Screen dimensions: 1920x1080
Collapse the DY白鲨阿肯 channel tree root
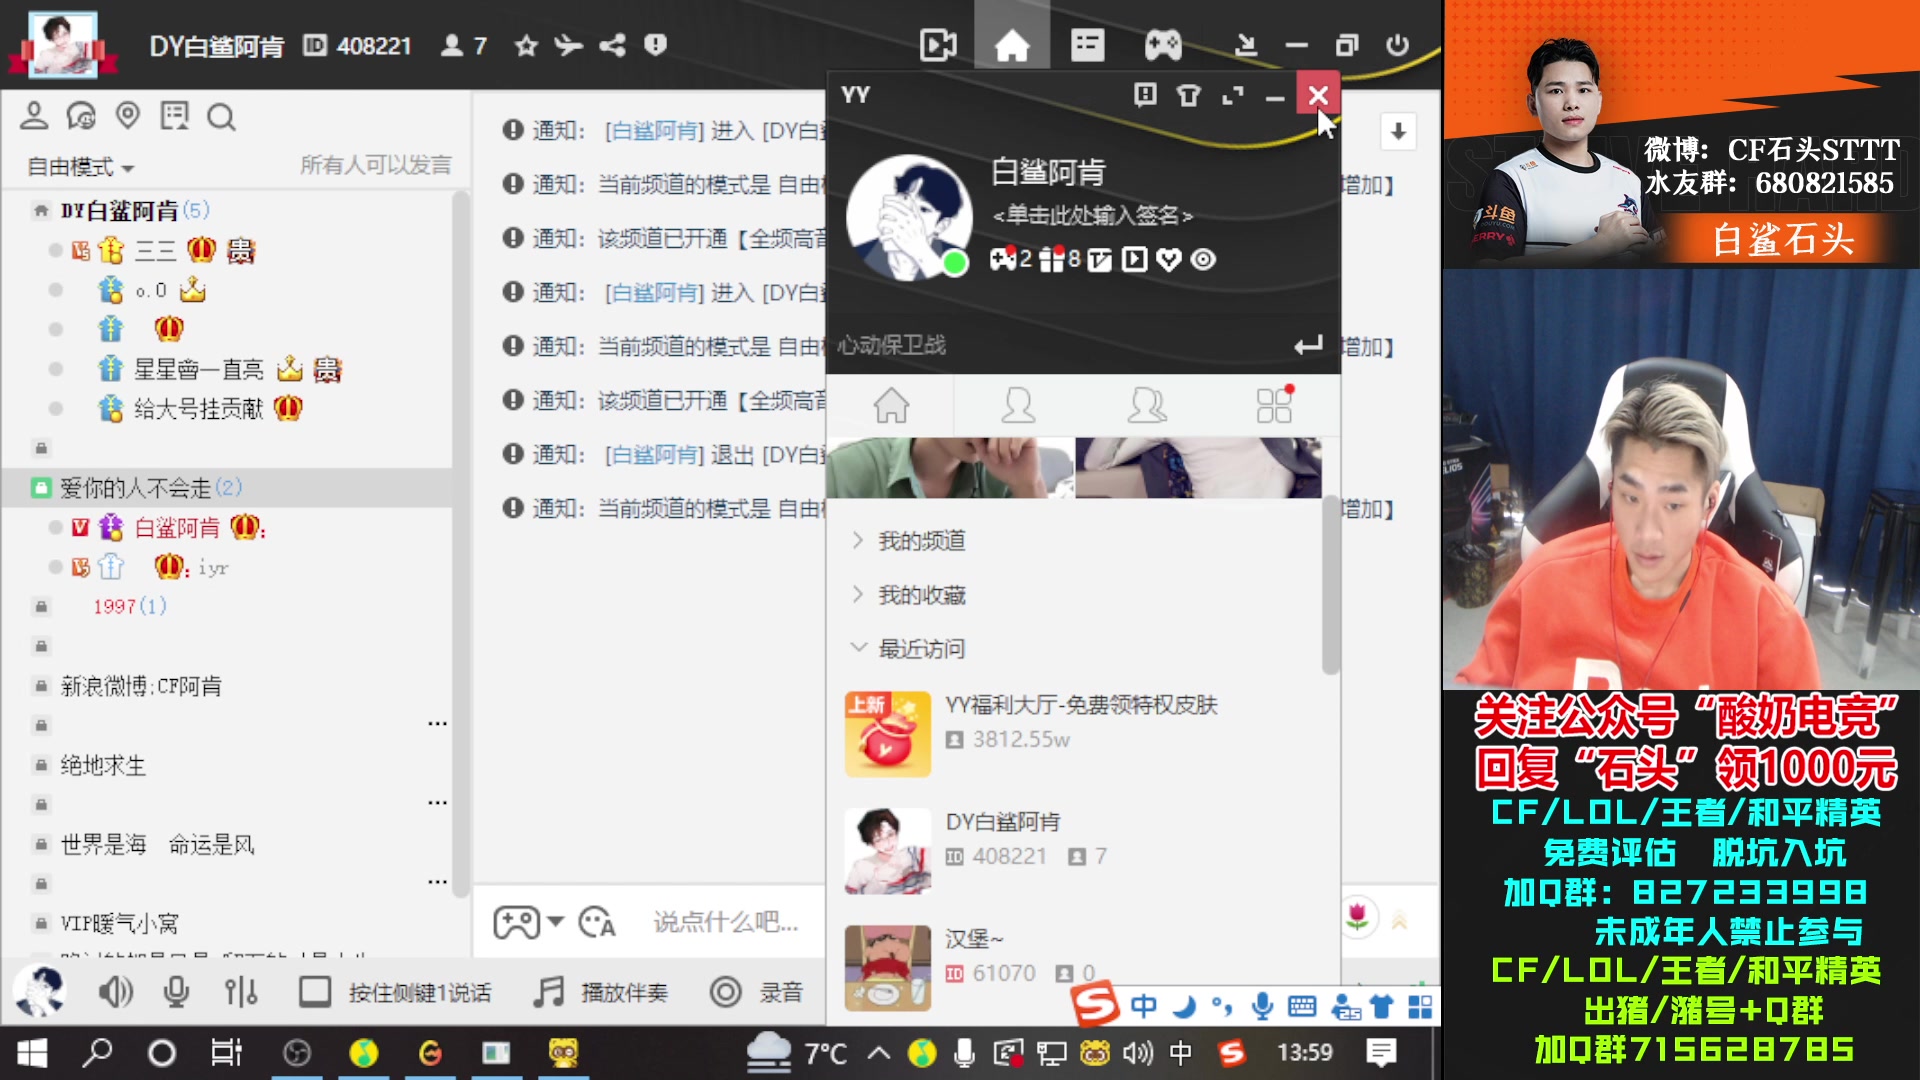pyautogui.click(x=41, y=211)
